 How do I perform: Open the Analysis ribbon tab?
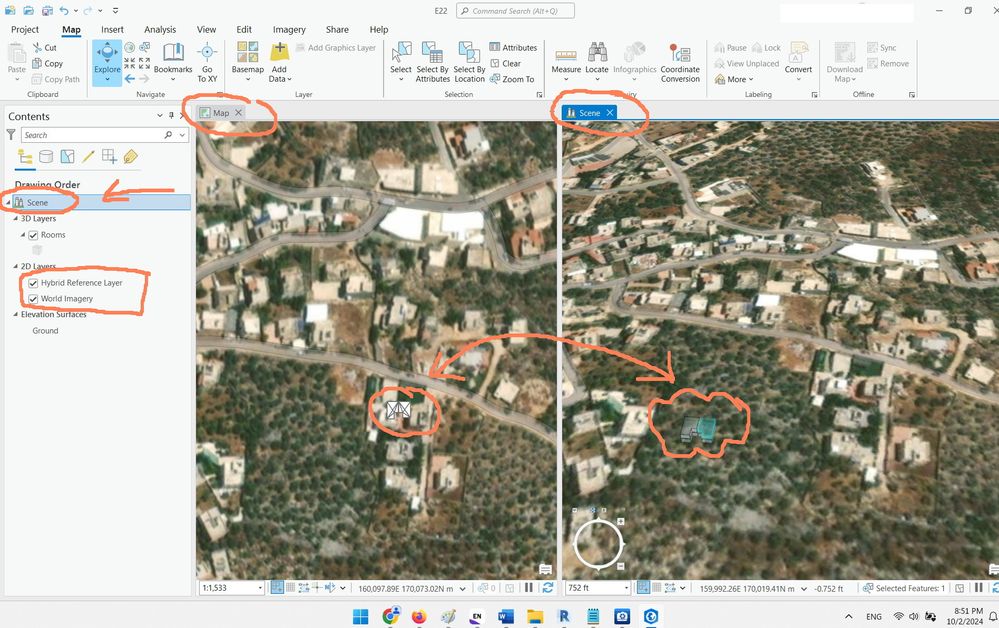pyautogui.click(x=160, y=29)
